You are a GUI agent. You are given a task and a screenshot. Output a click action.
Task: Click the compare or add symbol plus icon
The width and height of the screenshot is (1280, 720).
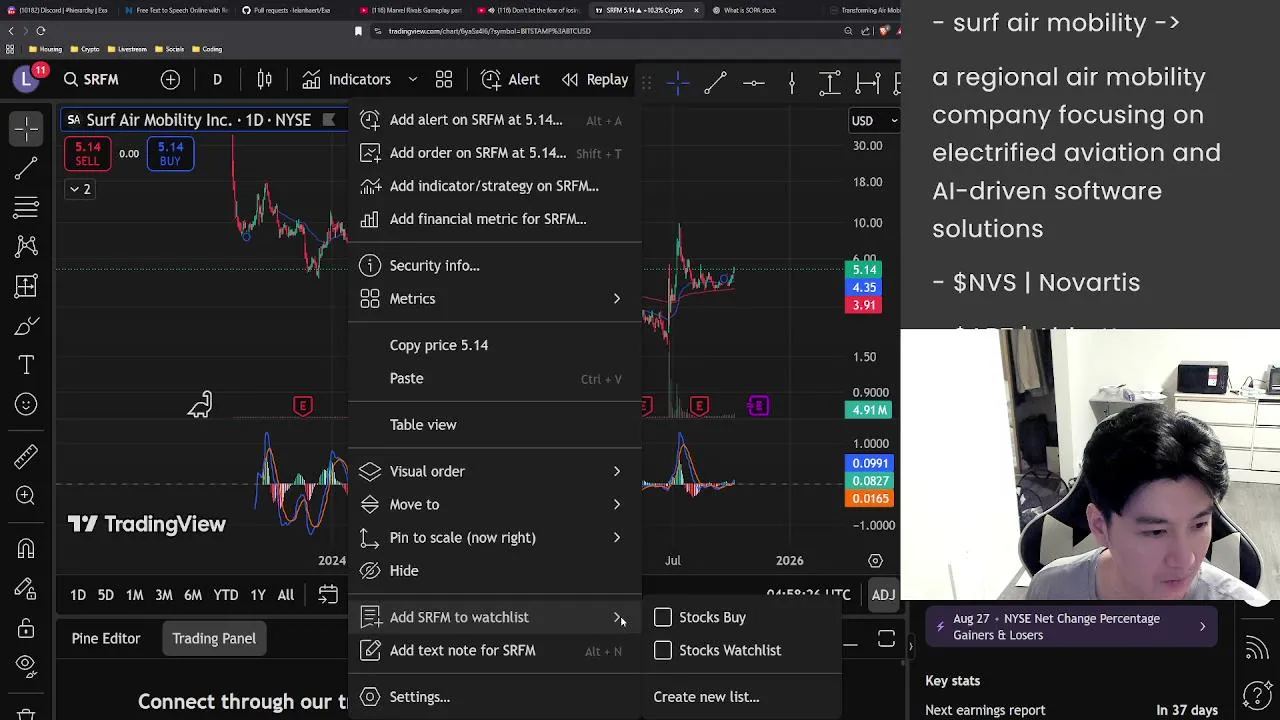click(x=170, y=79)
